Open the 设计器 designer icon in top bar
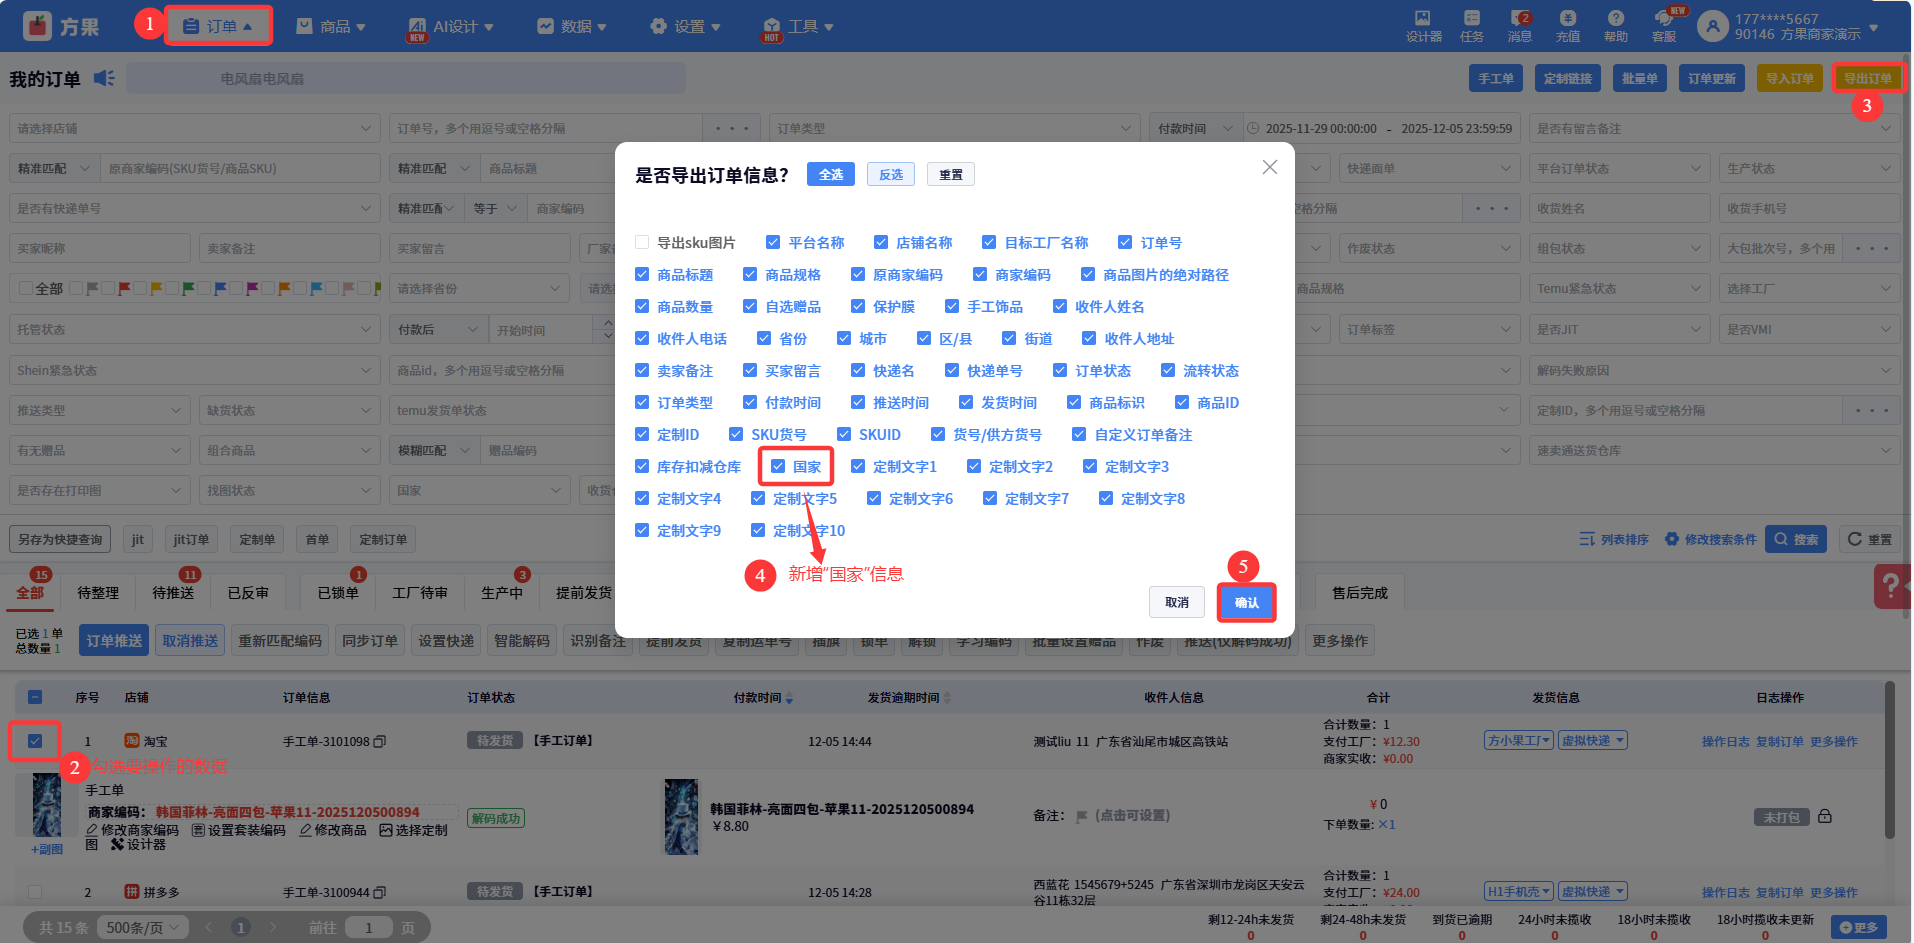Image resolution: width=1914 pixels, height=943 pixels. pyautogui.click(x=1423, y=18)
